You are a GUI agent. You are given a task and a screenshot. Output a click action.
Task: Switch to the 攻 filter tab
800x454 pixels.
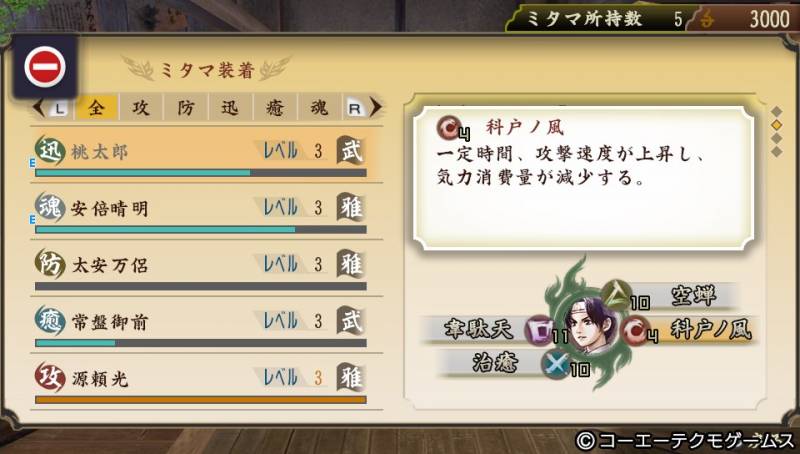[x=141, y=107]
